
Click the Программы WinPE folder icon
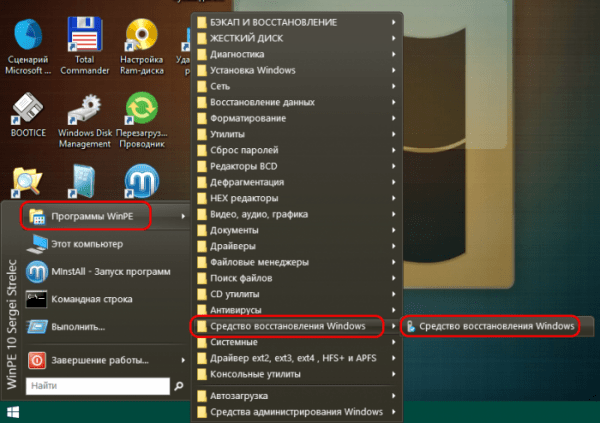point(38,217)
